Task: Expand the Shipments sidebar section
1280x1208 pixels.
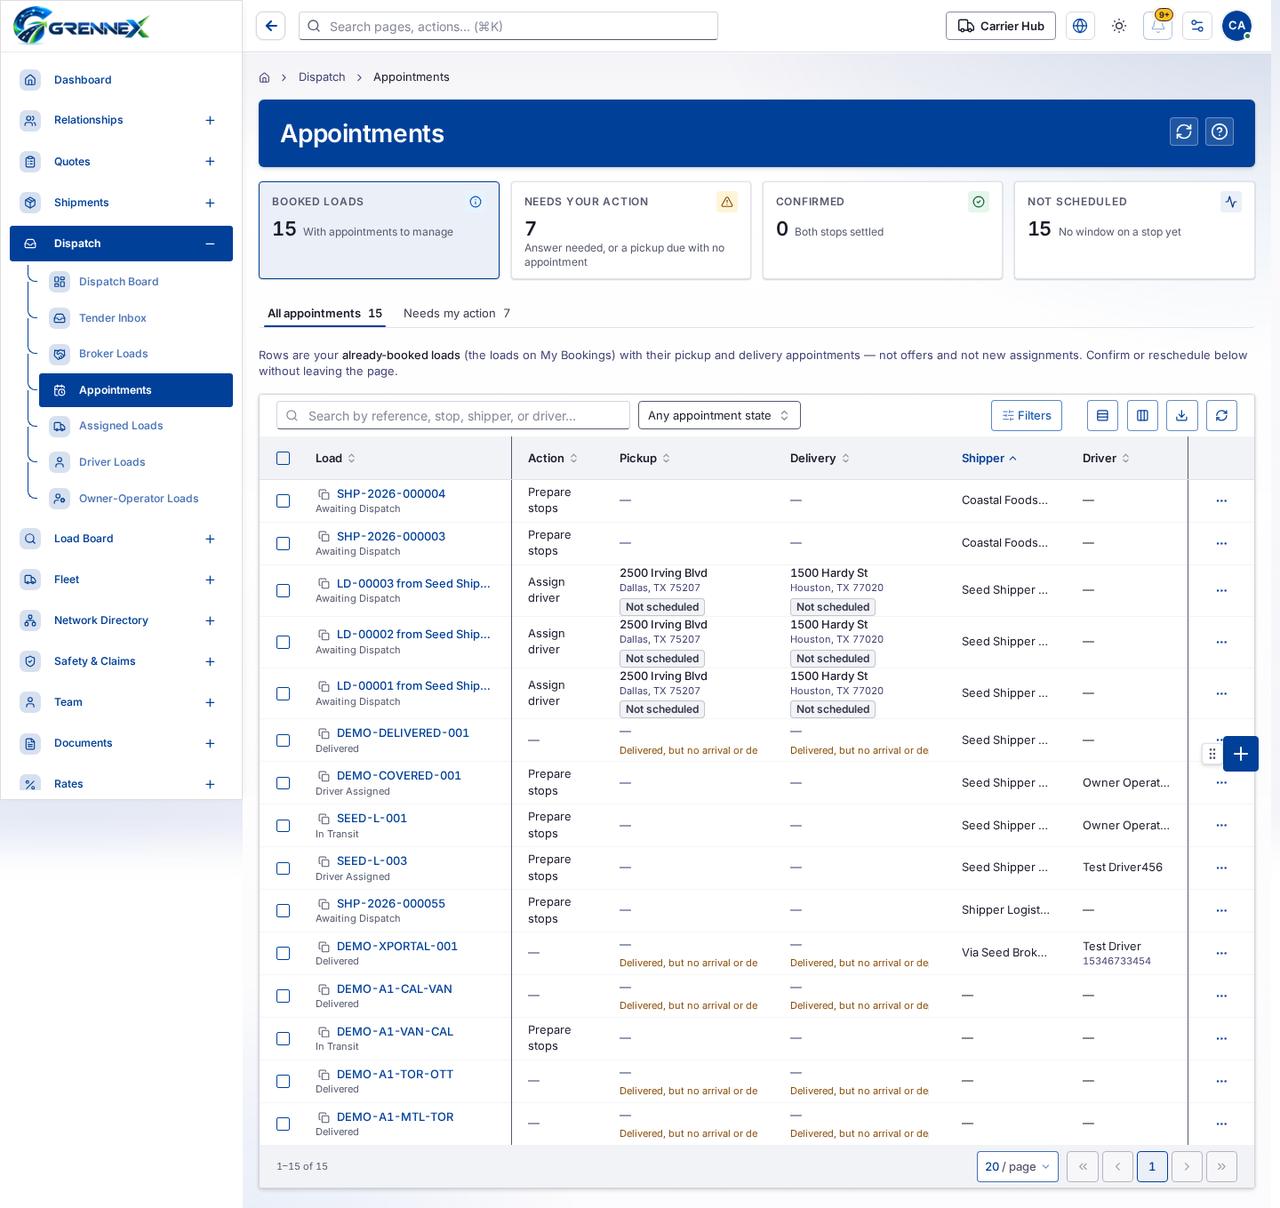Action: (210, 203)
